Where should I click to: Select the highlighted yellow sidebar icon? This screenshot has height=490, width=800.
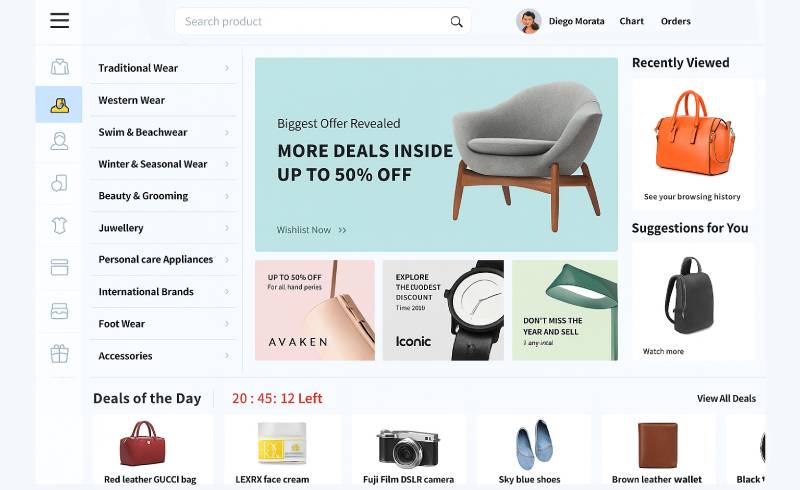click(59, 105)
